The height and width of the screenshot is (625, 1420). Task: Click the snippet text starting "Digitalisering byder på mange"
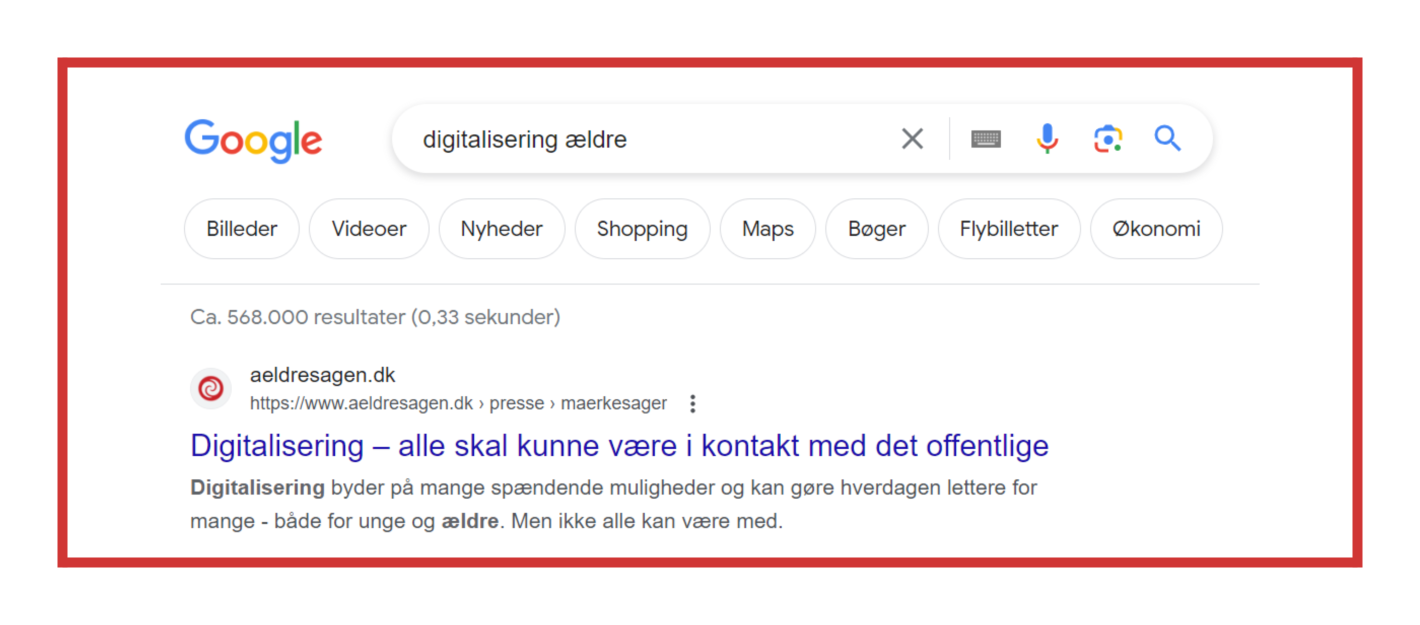tap(614, 505)
